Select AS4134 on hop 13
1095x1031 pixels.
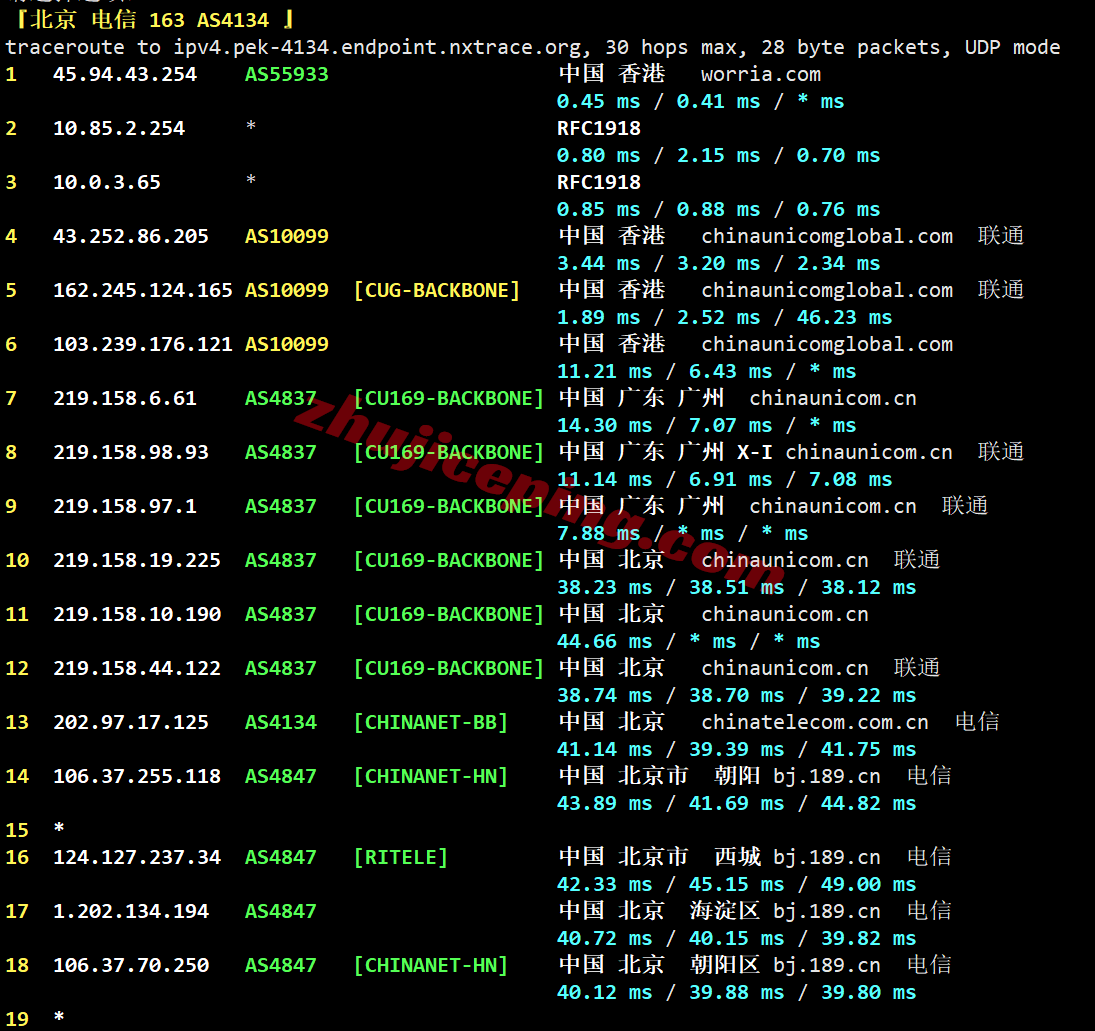pyautogui.click(x=281, y=722)
